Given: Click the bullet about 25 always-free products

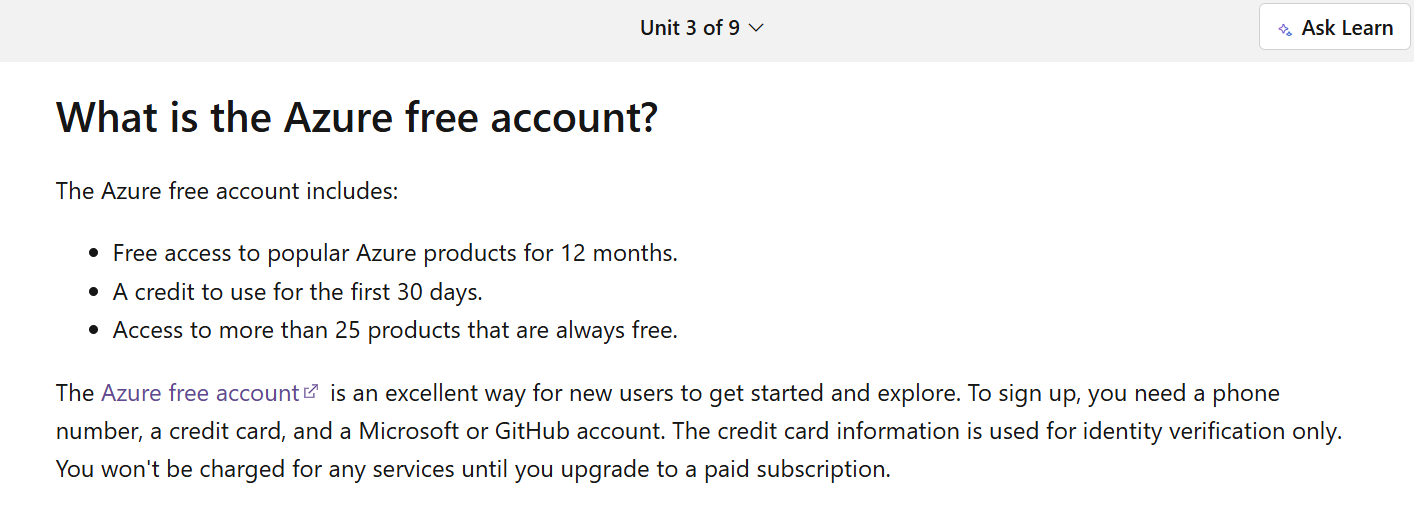Looking at the screenshot, I should pyautogui.click(x=395, y=330).
